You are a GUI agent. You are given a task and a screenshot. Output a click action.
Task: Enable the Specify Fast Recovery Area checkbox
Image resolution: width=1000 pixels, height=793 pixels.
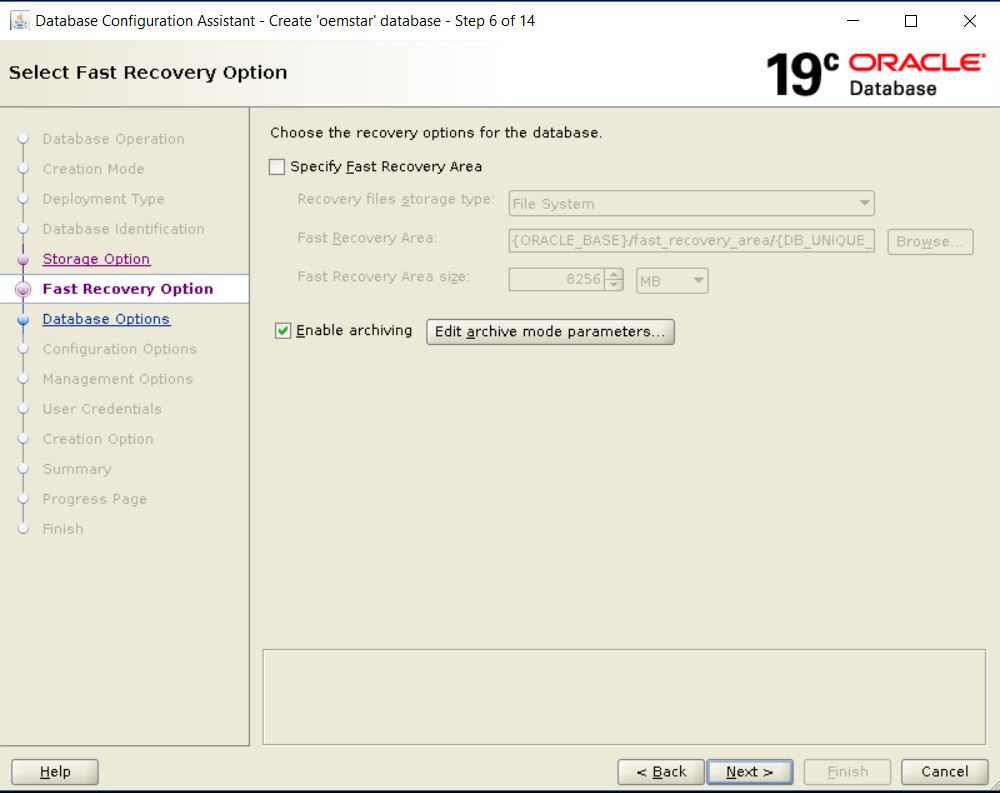point(277,167)
